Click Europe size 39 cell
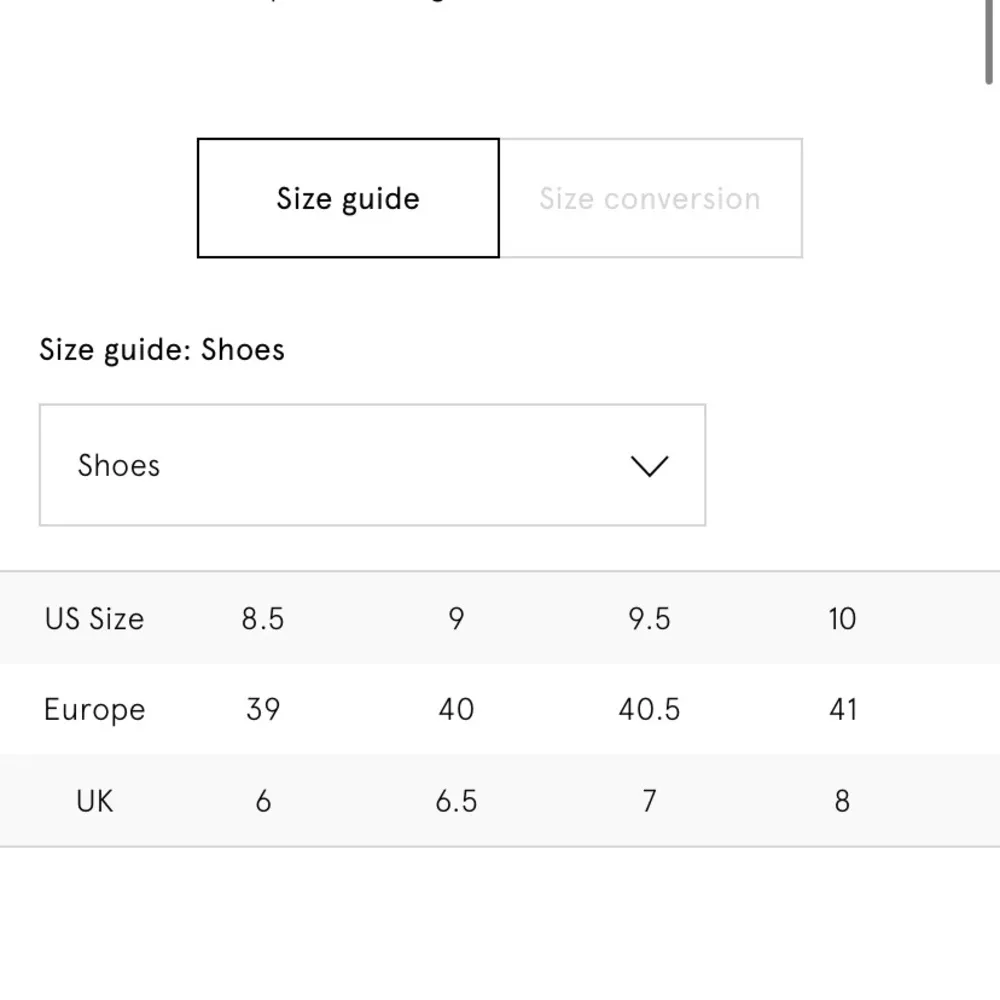The width and height of the screenshot is (1000, 1000). pos(263,709)
